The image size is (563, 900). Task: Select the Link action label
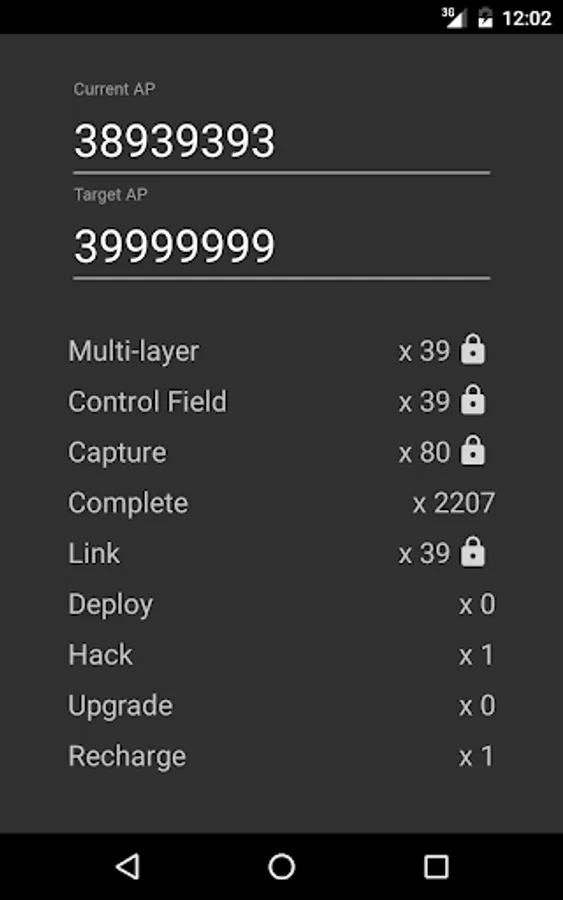point(94,553)
